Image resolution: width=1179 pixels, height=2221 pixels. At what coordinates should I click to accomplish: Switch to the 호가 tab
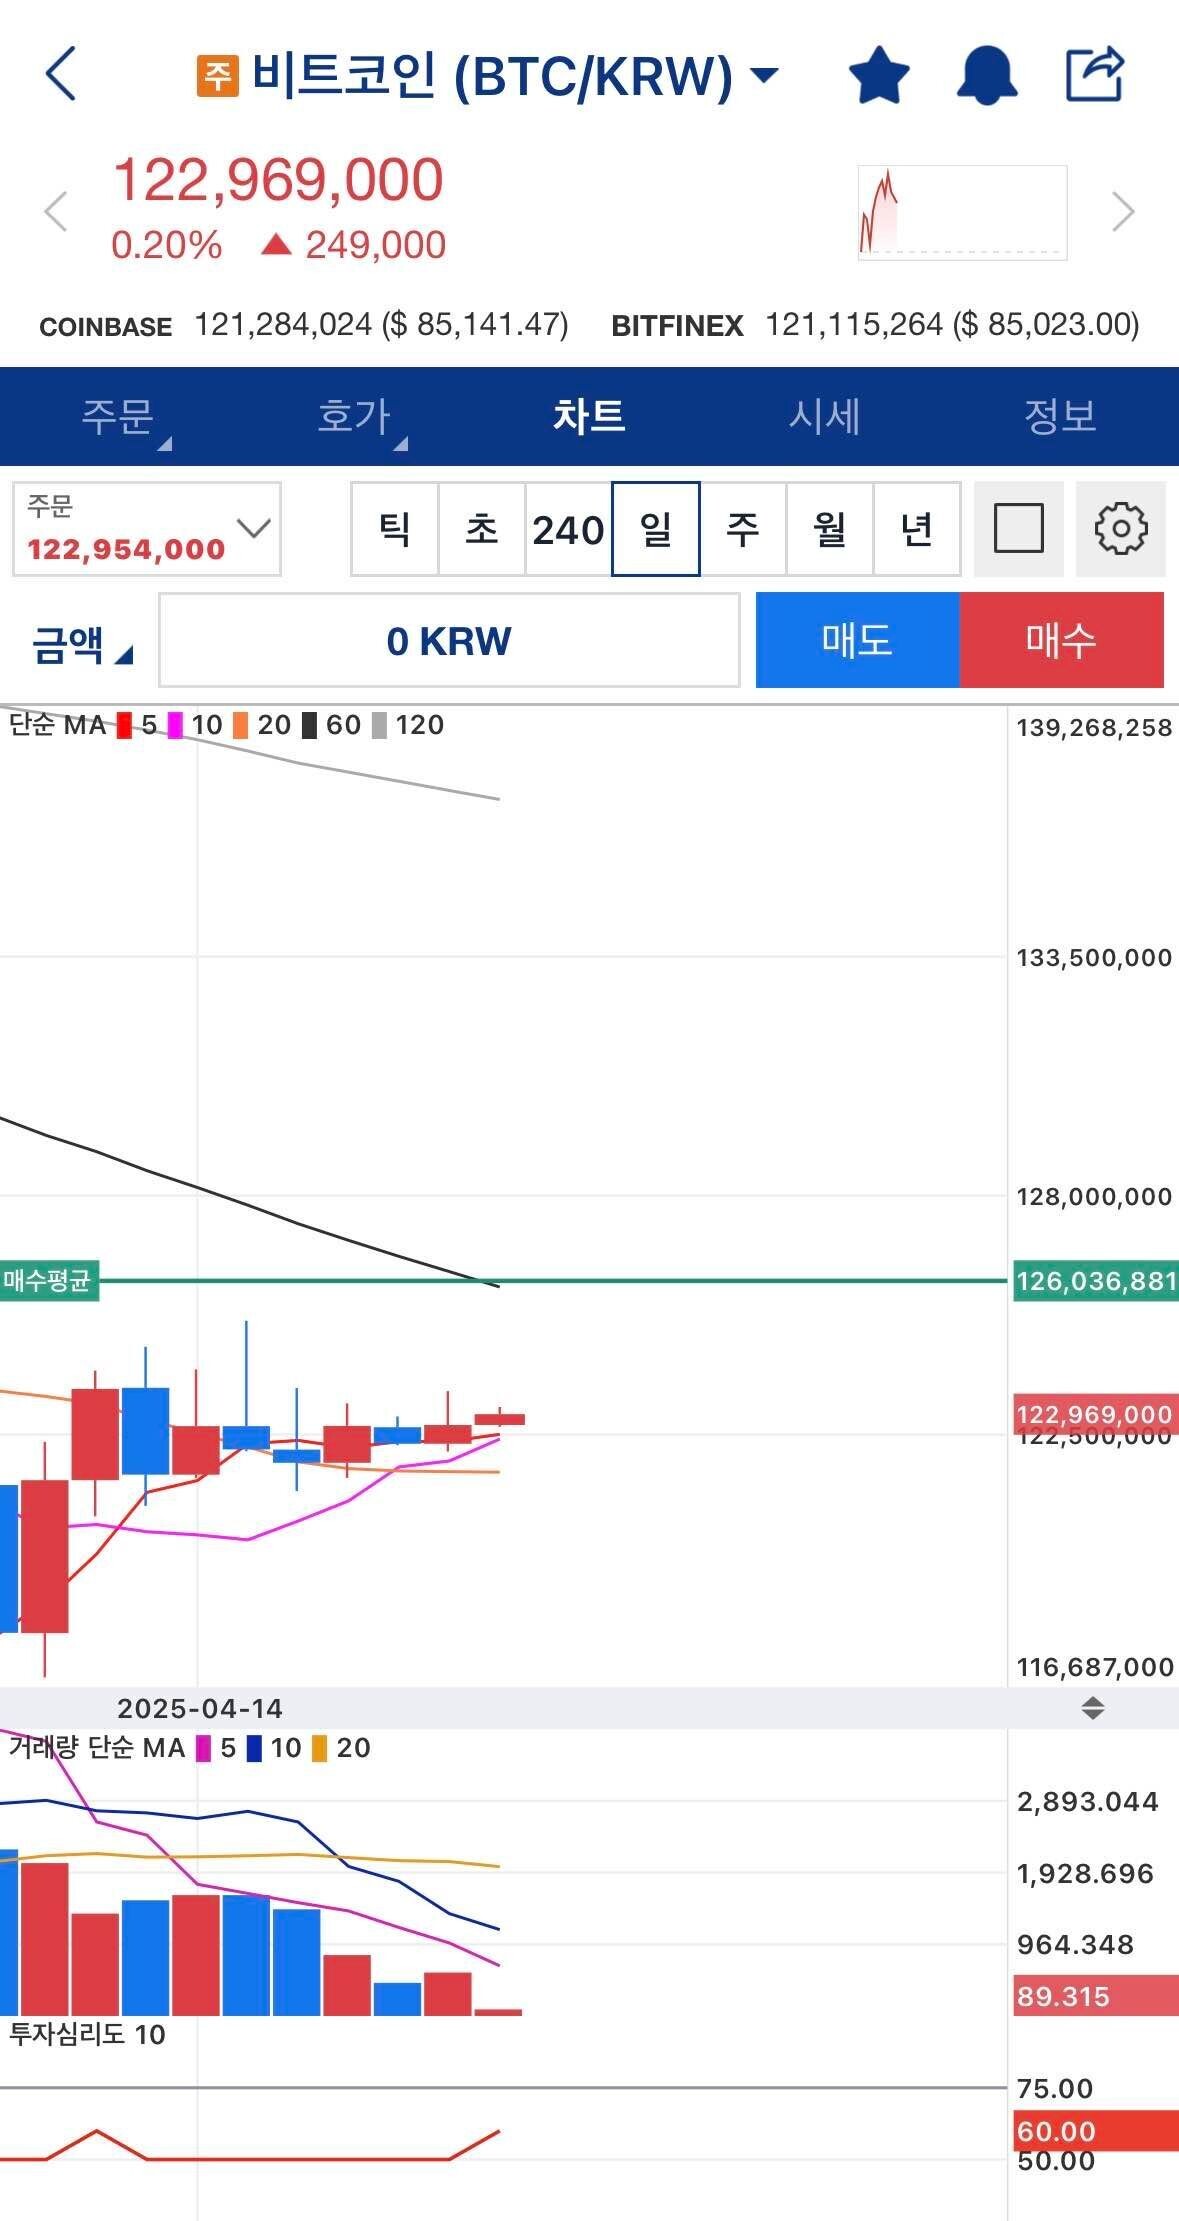pos(354,416)
